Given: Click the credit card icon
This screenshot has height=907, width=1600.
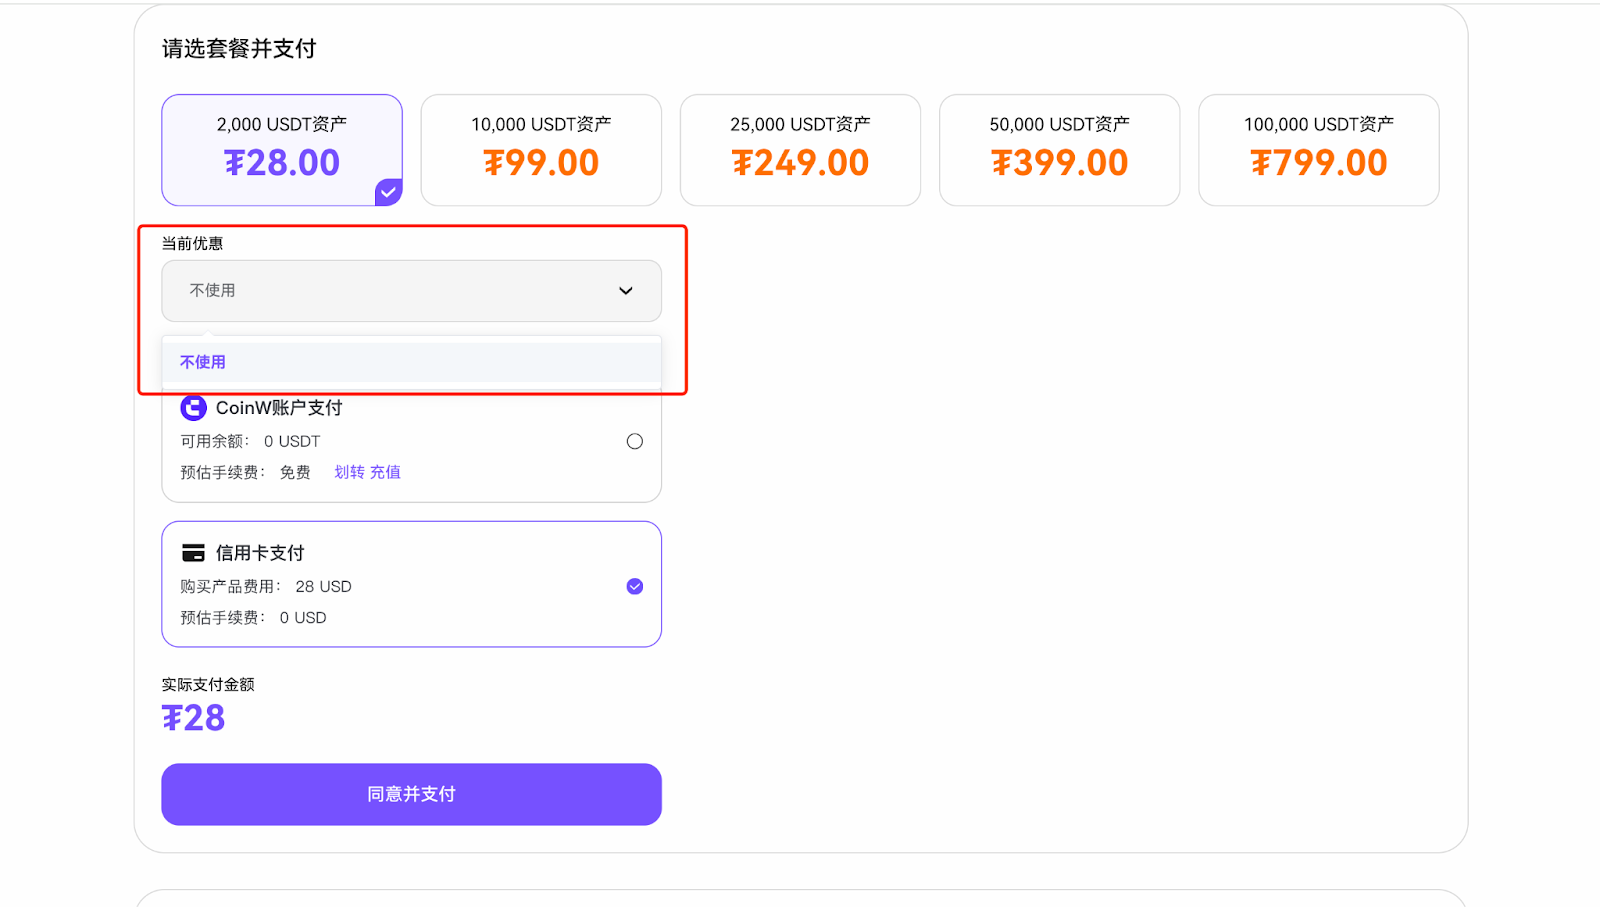Looking at the screenshot, I should pyautogui.click(x=193, y=553).
